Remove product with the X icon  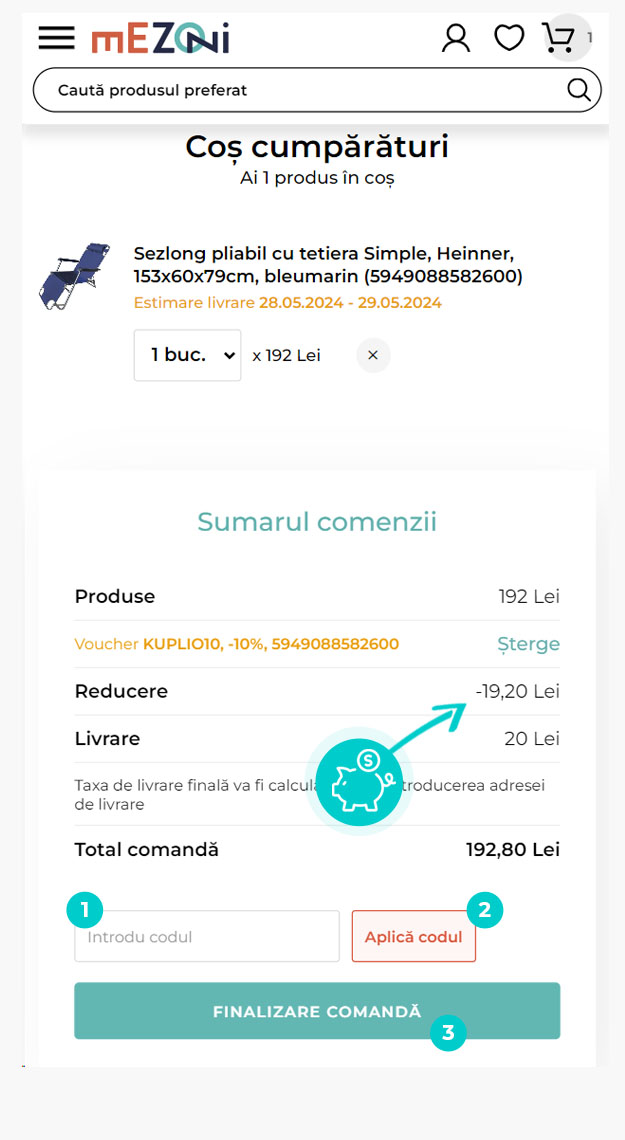(373, 355)
